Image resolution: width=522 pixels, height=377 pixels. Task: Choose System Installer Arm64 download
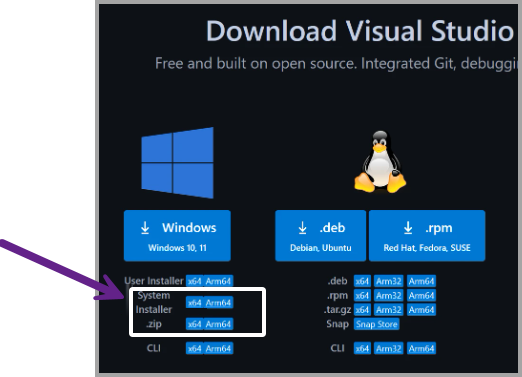pyautogui.click(x=218, y=303)
